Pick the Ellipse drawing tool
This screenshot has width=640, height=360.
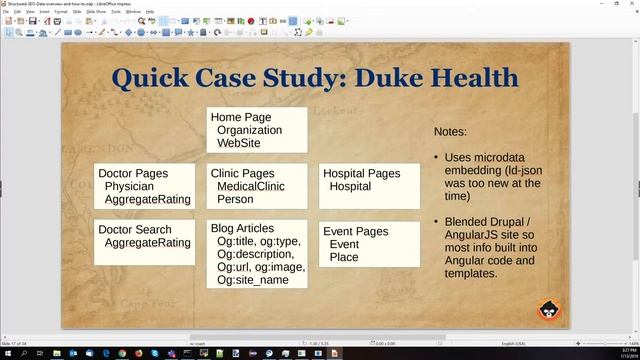[78, 32]
